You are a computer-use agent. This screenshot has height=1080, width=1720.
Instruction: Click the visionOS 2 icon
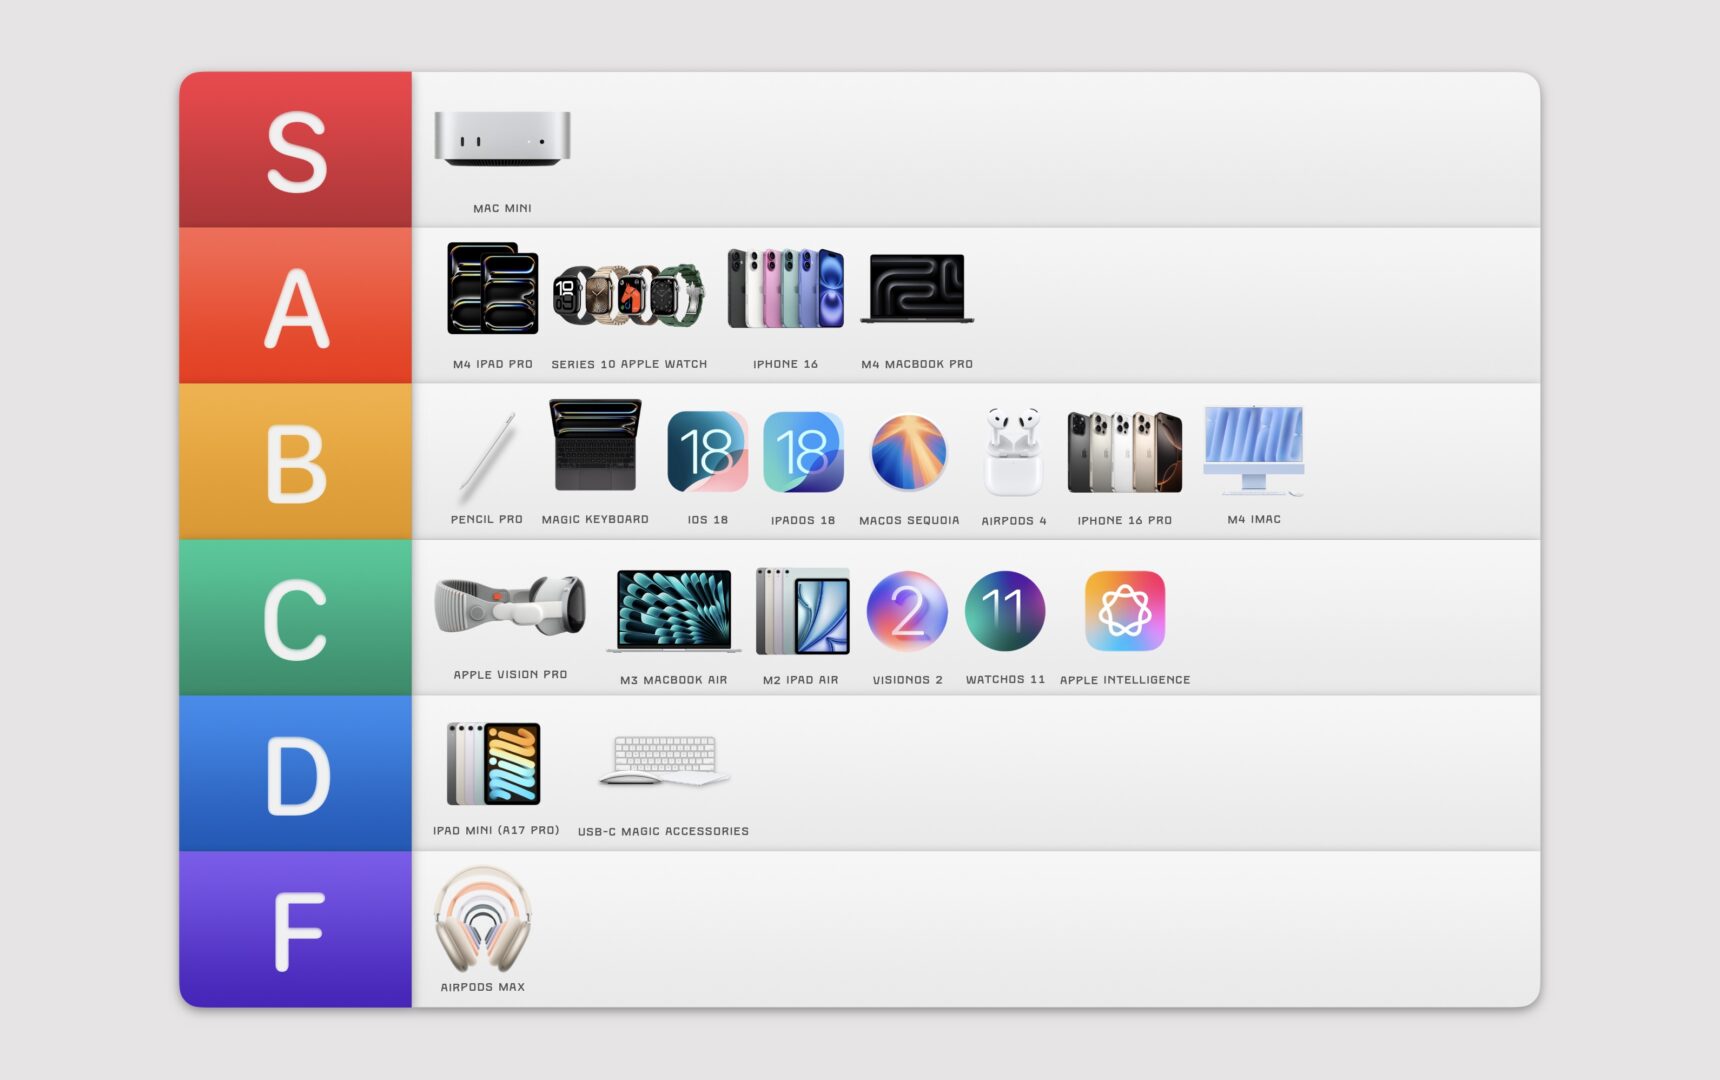pyautogui.click(x=907, y=611)
